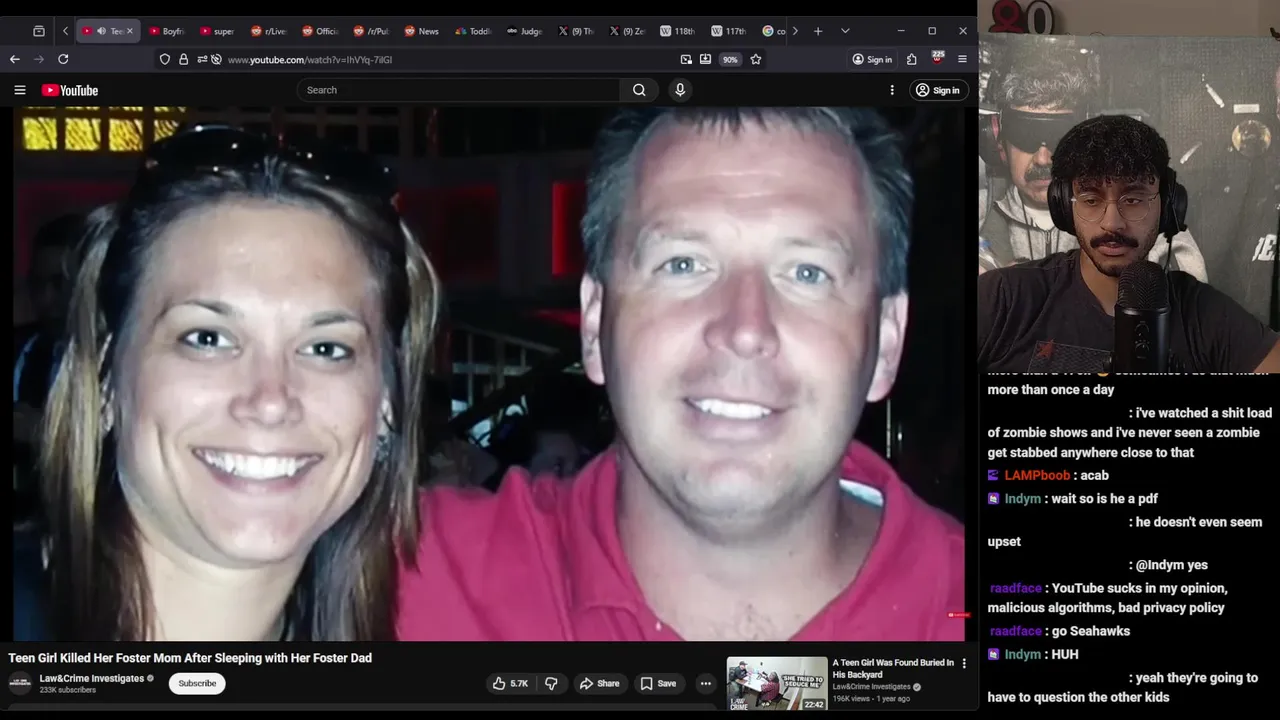Mute the playing YouTube tab speaker icon
The height and width of the screenshot is (720, 1280).
101,31
